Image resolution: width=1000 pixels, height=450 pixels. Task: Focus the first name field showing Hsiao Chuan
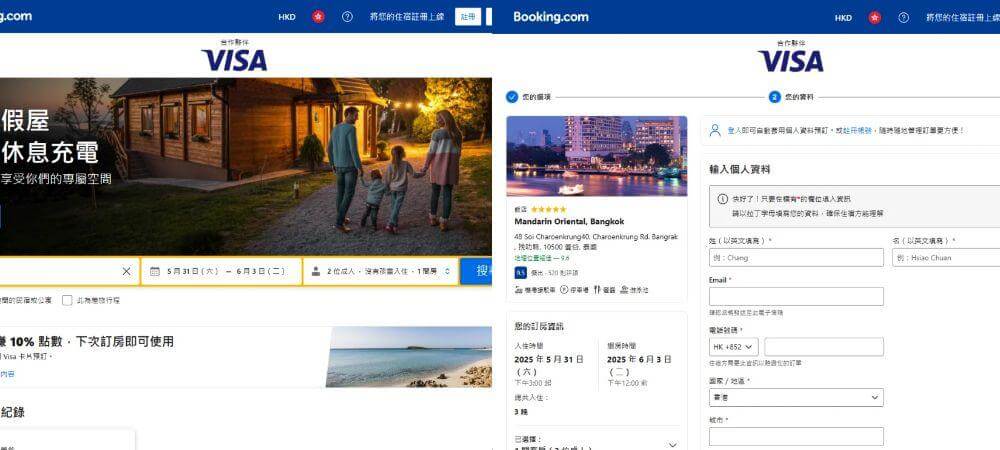(x=946, y=258)
